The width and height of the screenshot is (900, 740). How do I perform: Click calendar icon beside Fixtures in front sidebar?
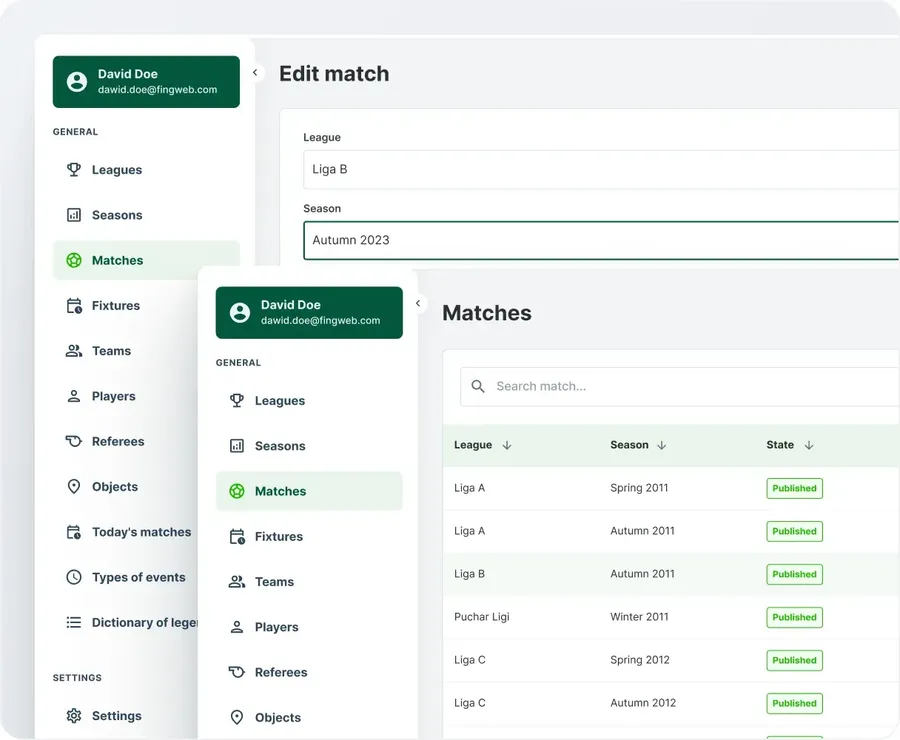coord(237,537)
